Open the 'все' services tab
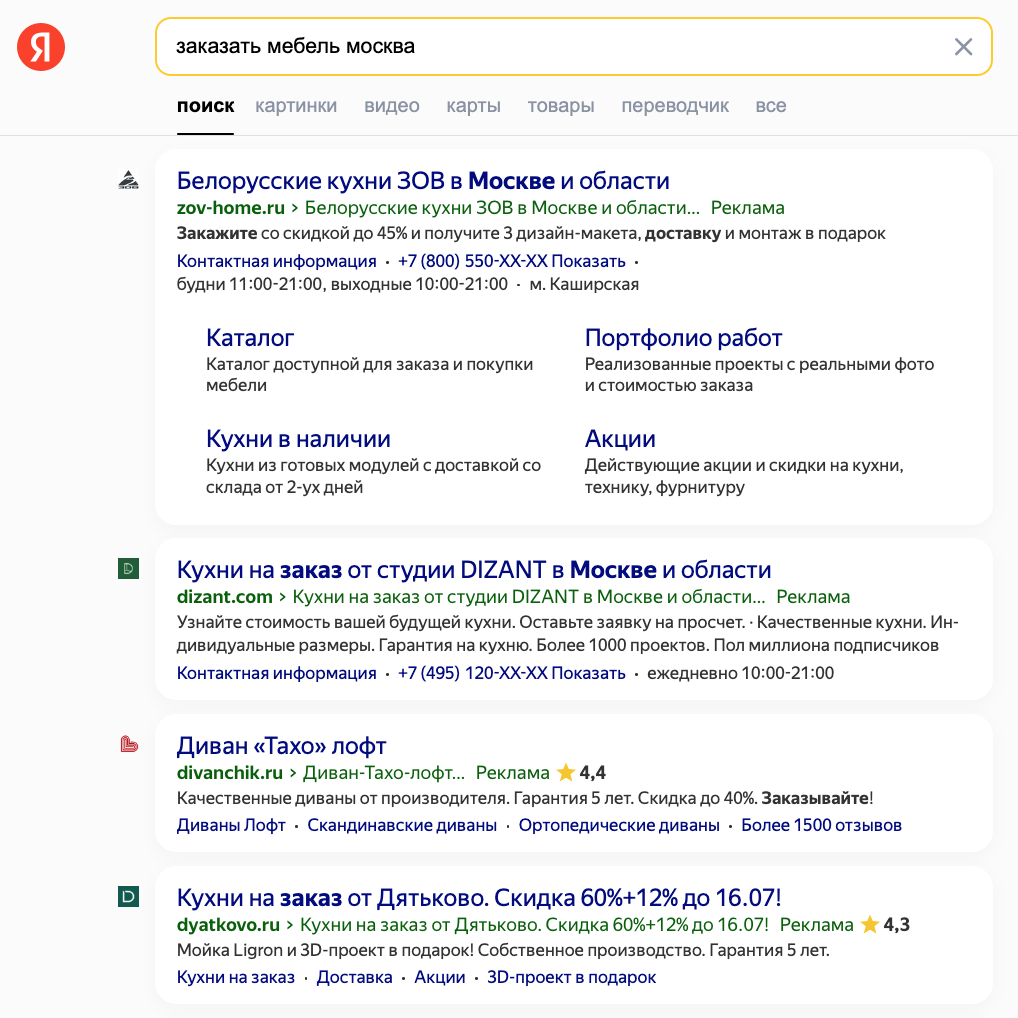The image size is (1018, 1018). (771, 105)
